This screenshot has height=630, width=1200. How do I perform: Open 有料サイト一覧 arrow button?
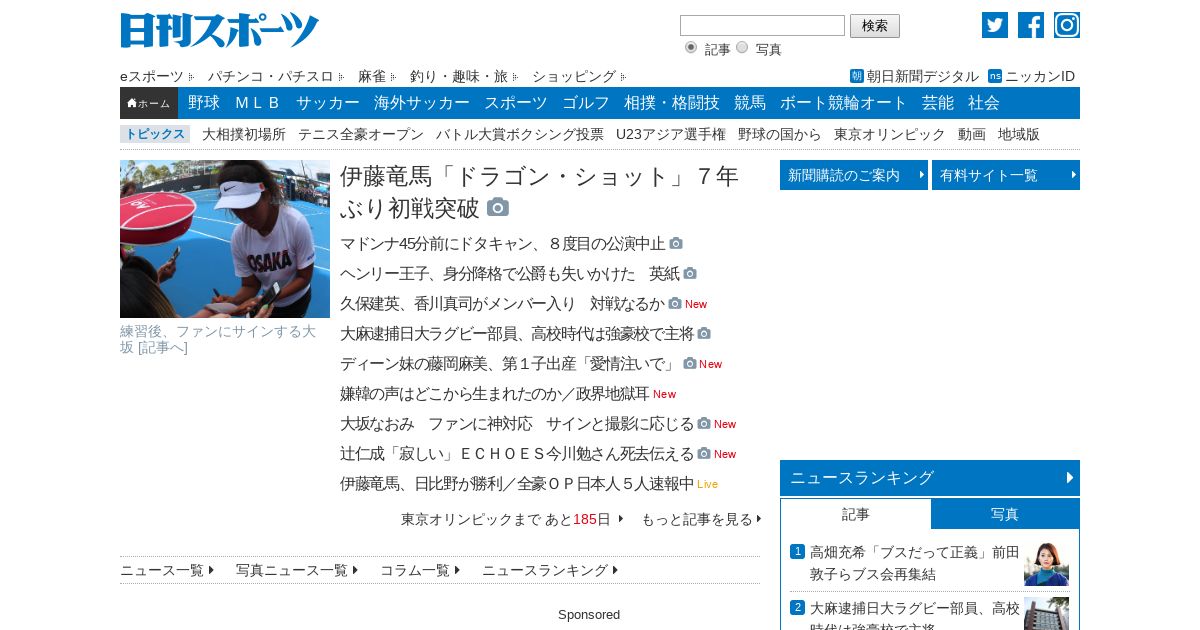point(1006,175)
